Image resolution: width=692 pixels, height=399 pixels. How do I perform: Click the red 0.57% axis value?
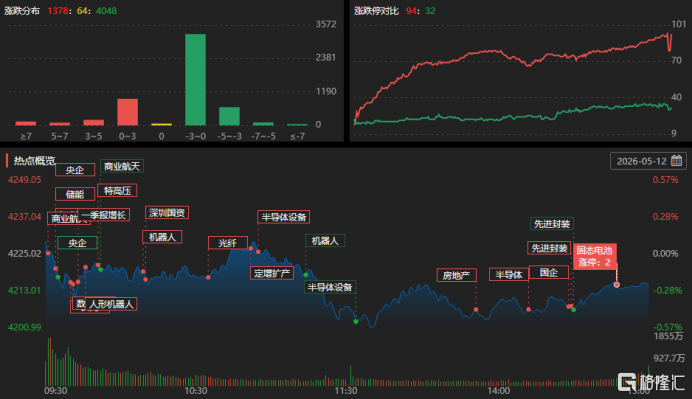[x=666, y=180]
